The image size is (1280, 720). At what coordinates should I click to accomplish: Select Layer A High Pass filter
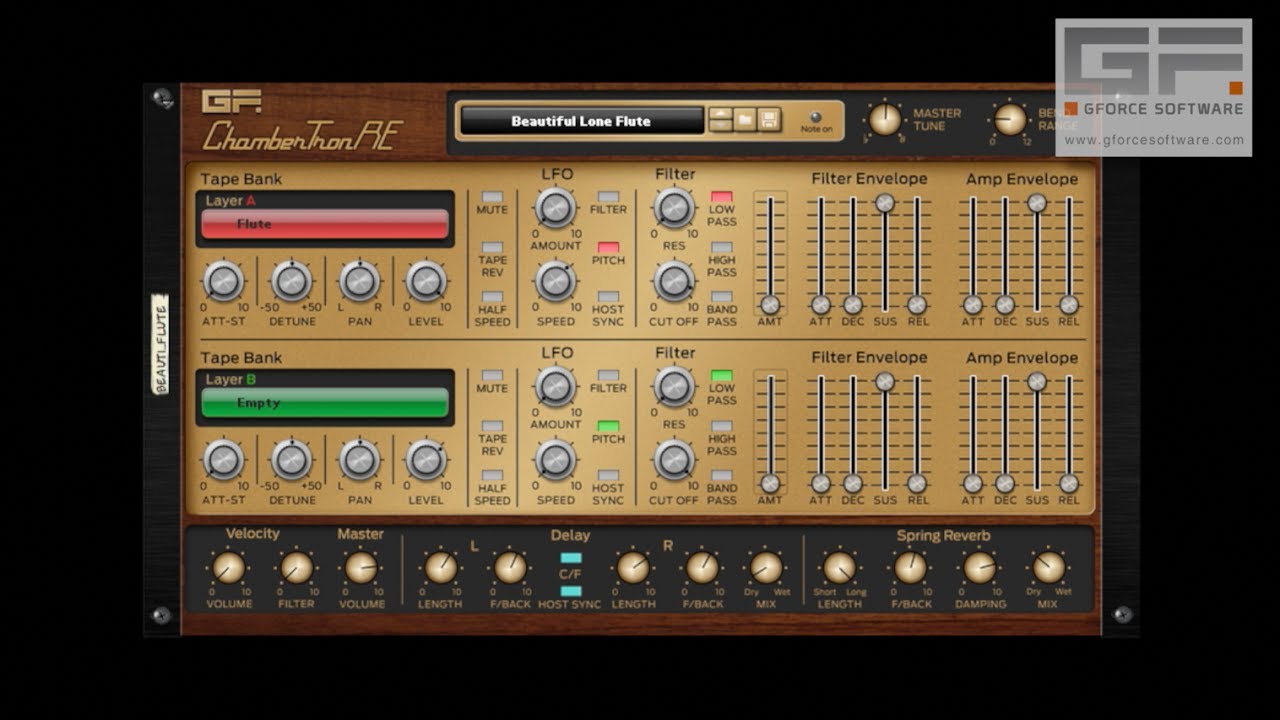point(722,247)
